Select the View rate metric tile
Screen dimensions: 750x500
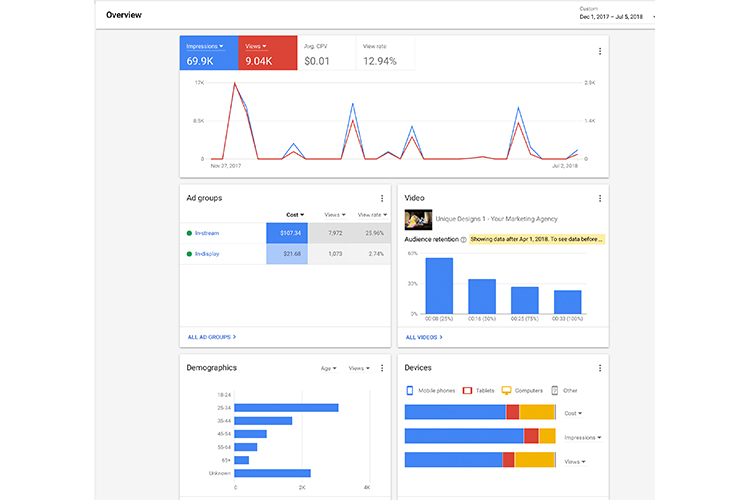pyautogui.click(x=386, y=53)
